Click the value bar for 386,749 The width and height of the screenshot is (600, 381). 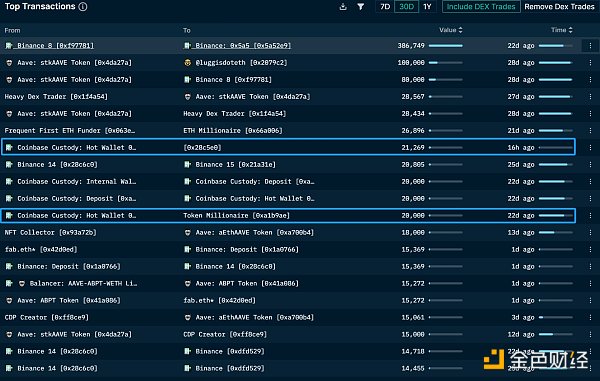pos(445,46)
